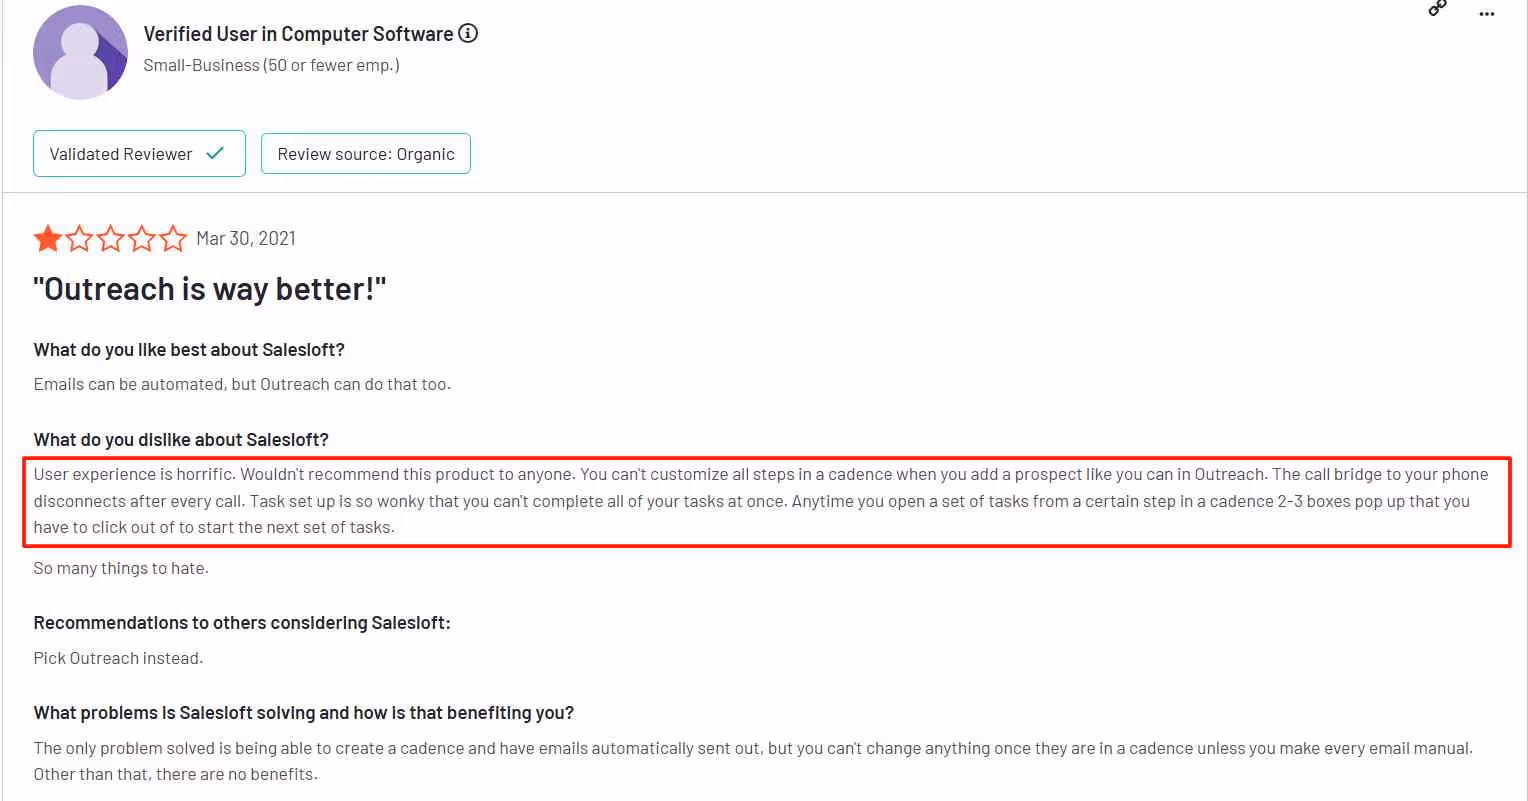Select the first orange rating star
Image resolution: width=1528 pixels, height=801 pixels.
pos(47,238)
